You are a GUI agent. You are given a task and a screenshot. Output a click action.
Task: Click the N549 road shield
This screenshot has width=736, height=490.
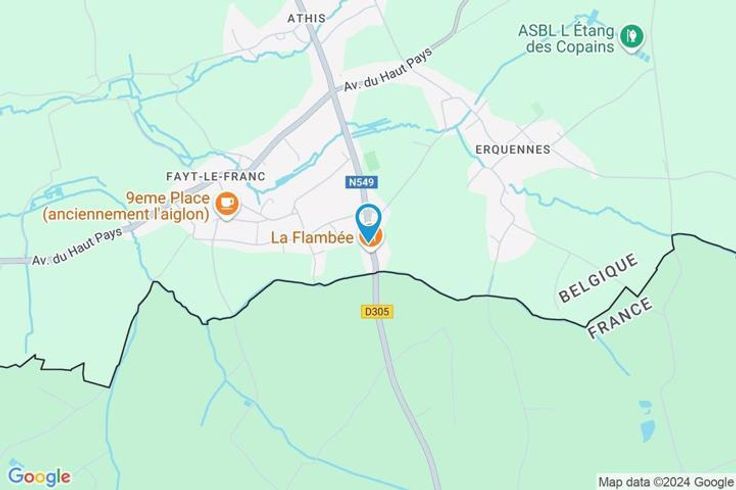click(362, 182)
